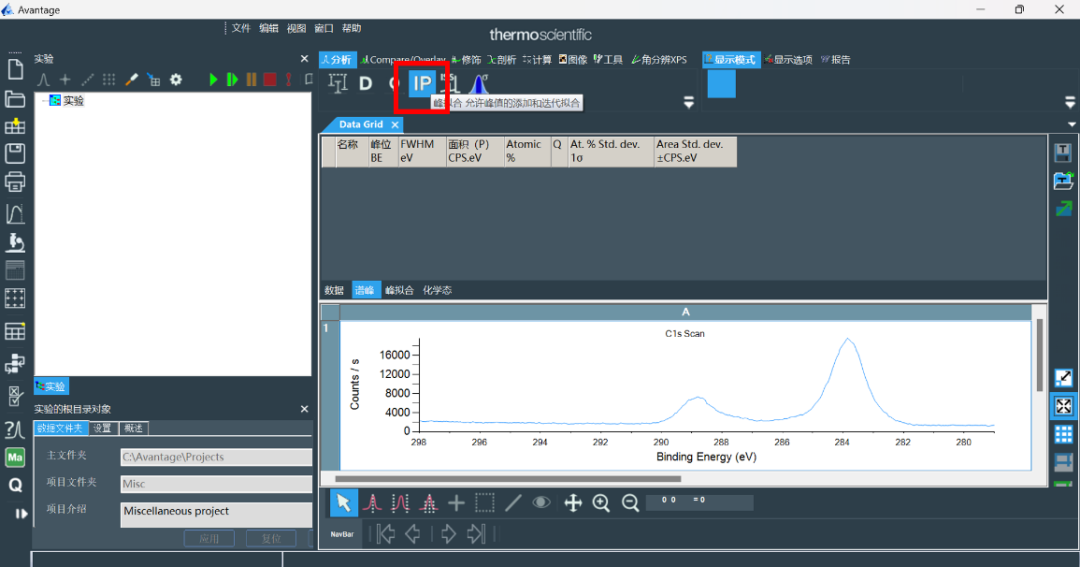This screenshot has height=567, width=1080.
Task: Click the curve chart icon in sidebar
Action: pyautogui.click(x=15, y=214)
